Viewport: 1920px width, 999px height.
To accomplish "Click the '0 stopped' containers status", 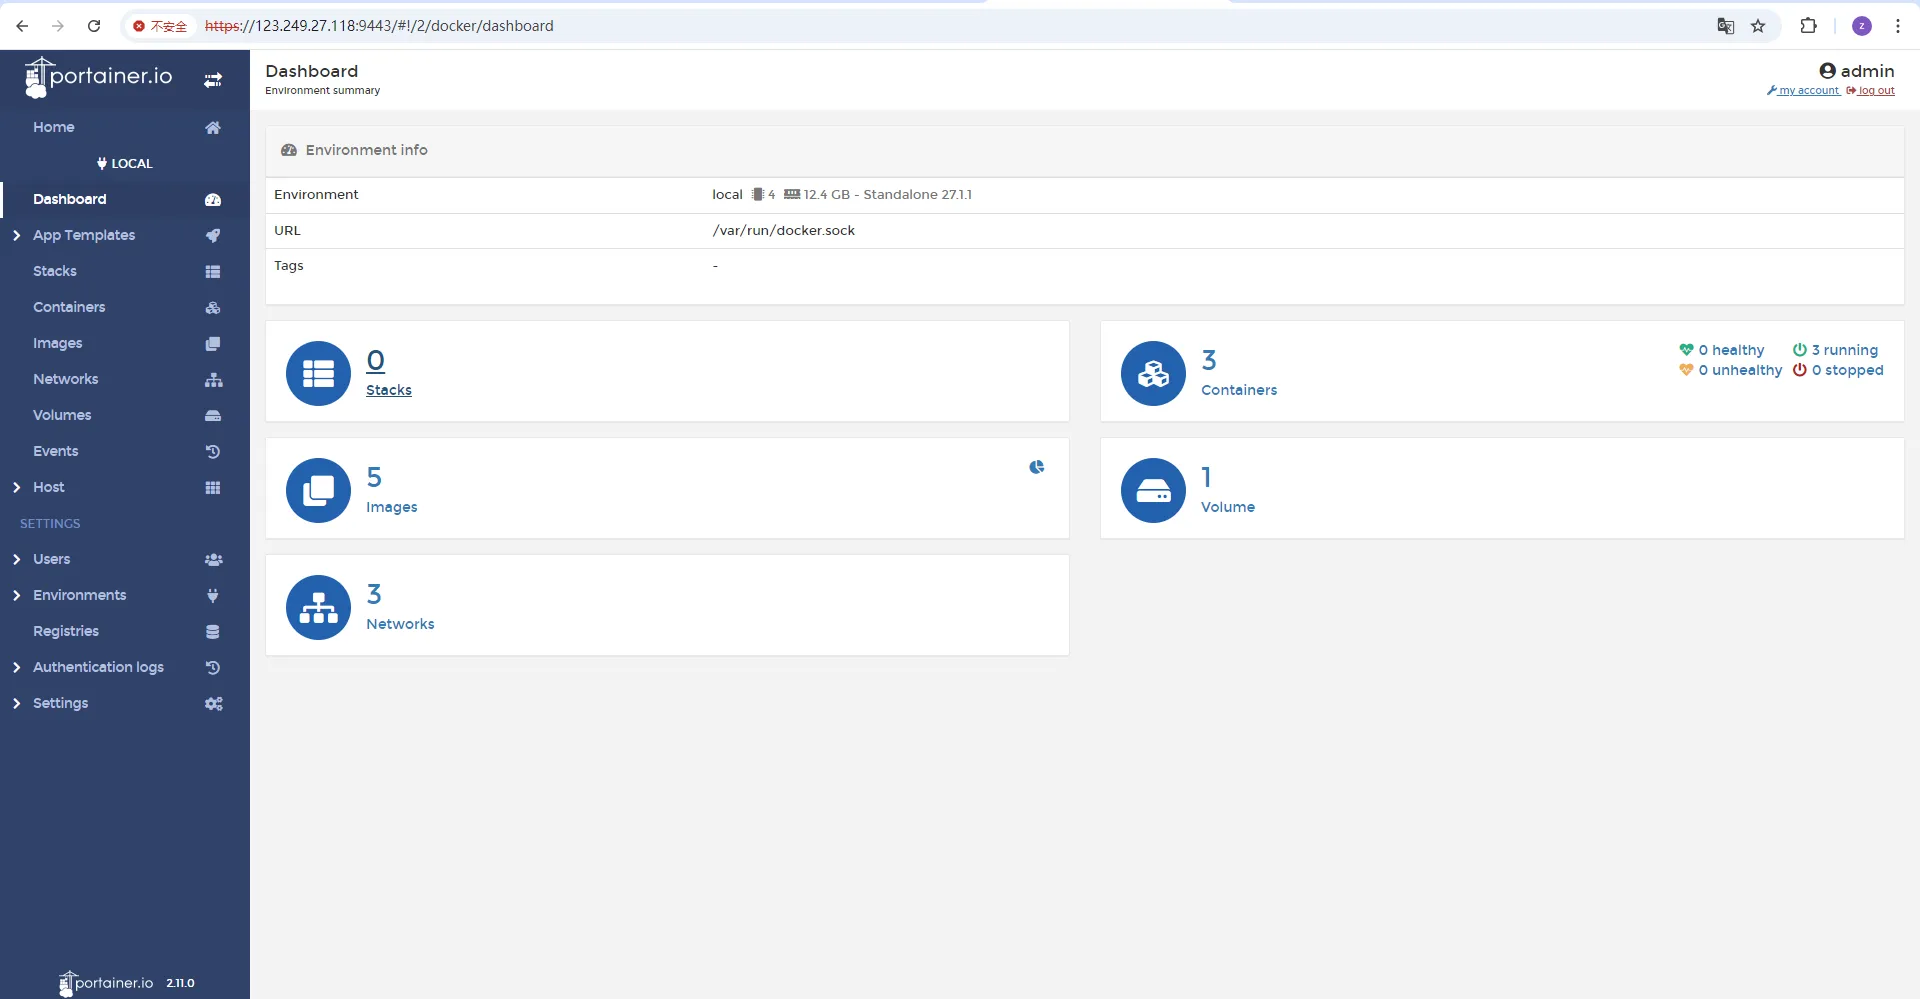I will [x=1838, y=371].
